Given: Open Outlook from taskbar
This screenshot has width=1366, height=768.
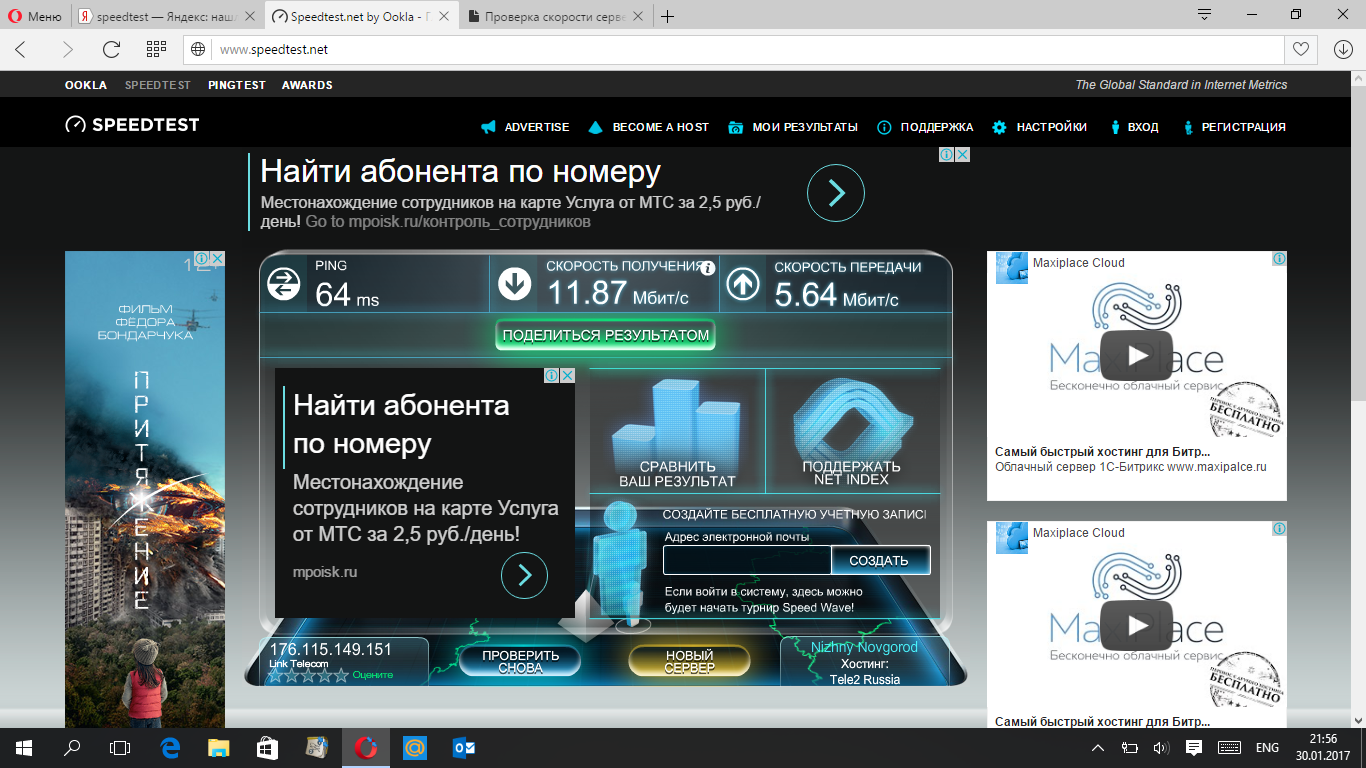Looking at the screenshot, I should [x=464, y=747].
